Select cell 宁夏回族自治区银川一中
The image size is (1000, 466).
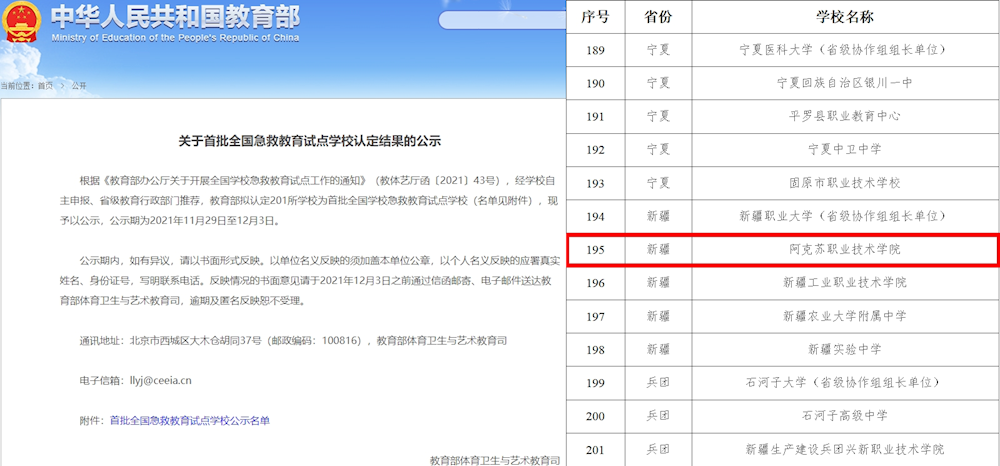click(x=844, y=83)
